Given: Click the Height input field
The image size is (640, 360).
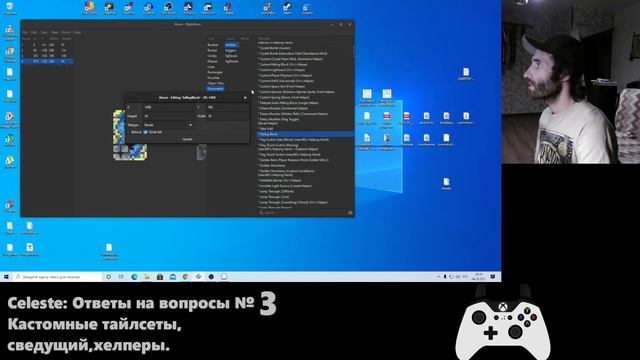Looking at the screenshot, I should click(168, 116).
